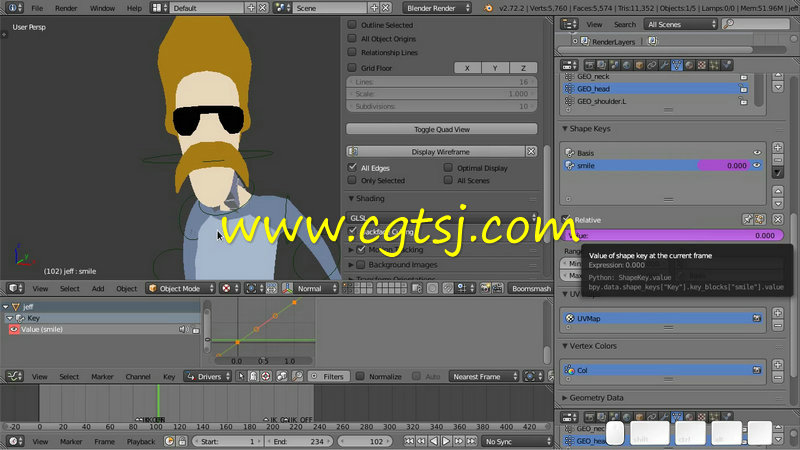Click the Graph editor type icon

(14, 377)
